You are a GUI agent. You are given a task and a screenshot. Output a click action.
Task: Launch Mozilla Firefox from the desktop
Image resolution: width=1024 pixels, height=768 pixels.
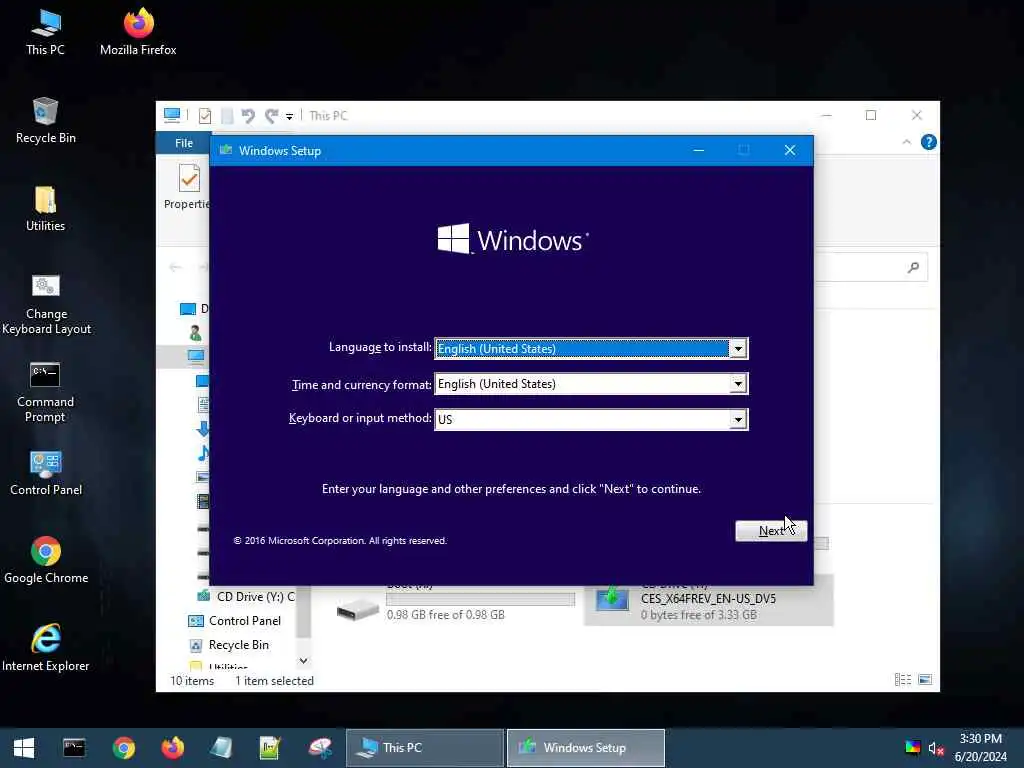click(x=138, y=33)
